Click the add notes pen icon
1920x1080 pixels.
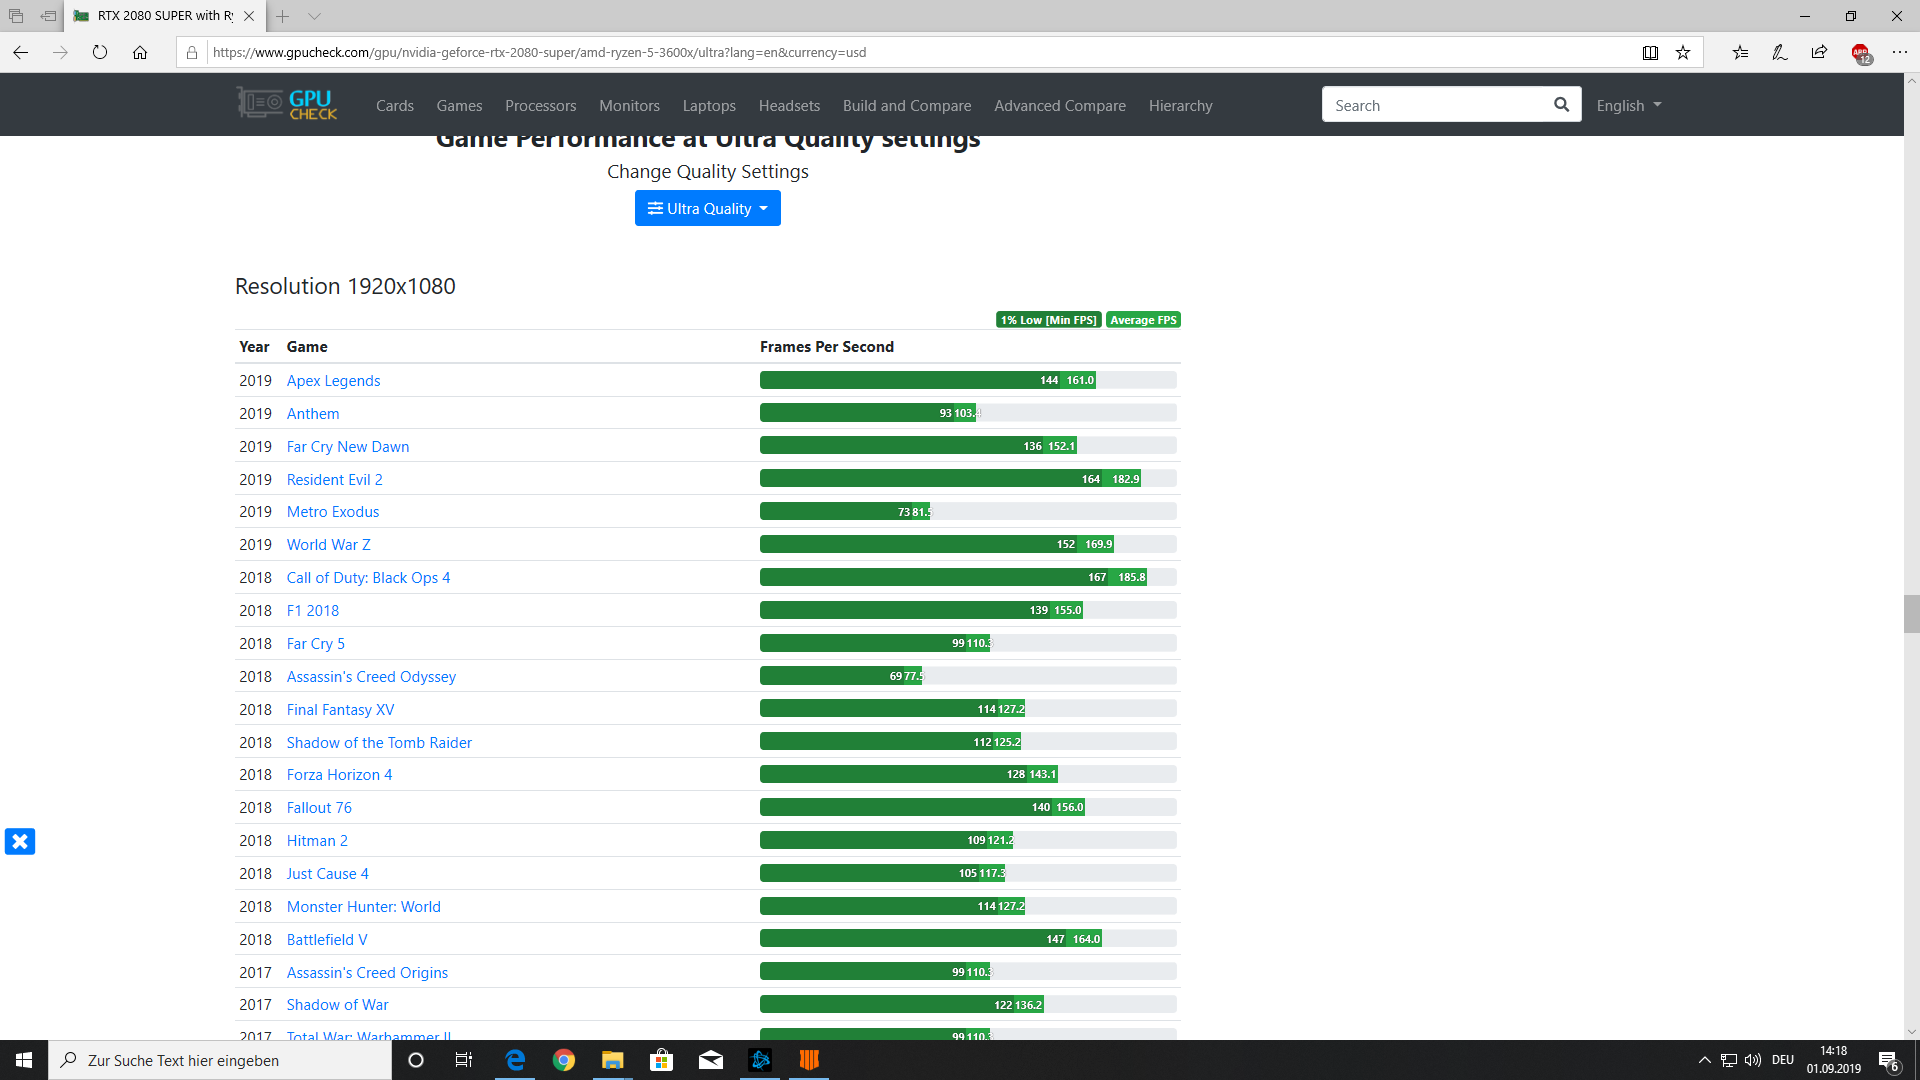coord(1780,53)
